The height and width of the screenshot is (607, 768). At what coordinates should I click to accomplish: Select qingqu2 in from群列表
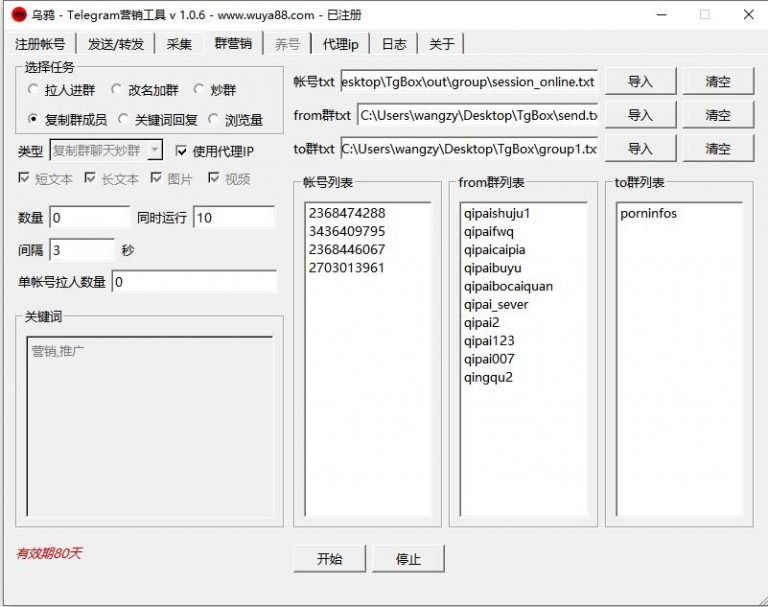coord(488,377)
